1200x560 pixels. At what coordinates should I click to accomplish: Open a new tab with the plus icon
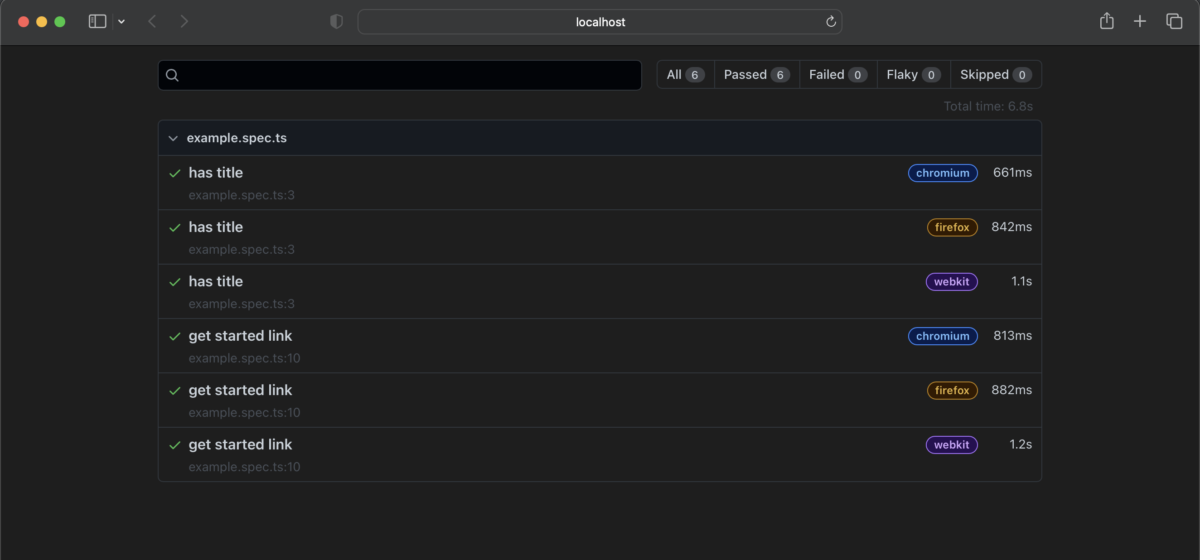coord(1140,21)
